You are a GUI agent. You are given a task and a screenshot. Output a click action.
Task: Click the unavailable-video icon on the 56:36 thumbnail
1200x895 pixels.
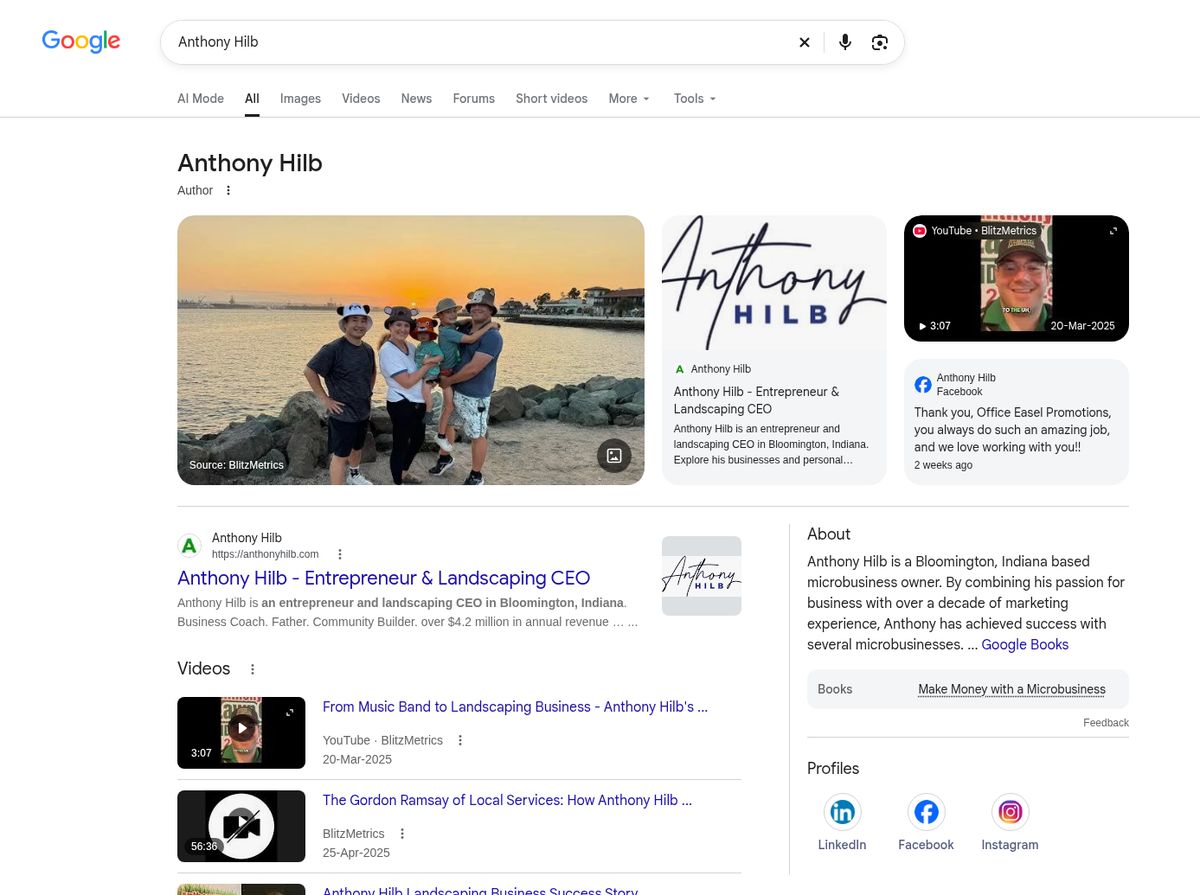click(241, 826)
